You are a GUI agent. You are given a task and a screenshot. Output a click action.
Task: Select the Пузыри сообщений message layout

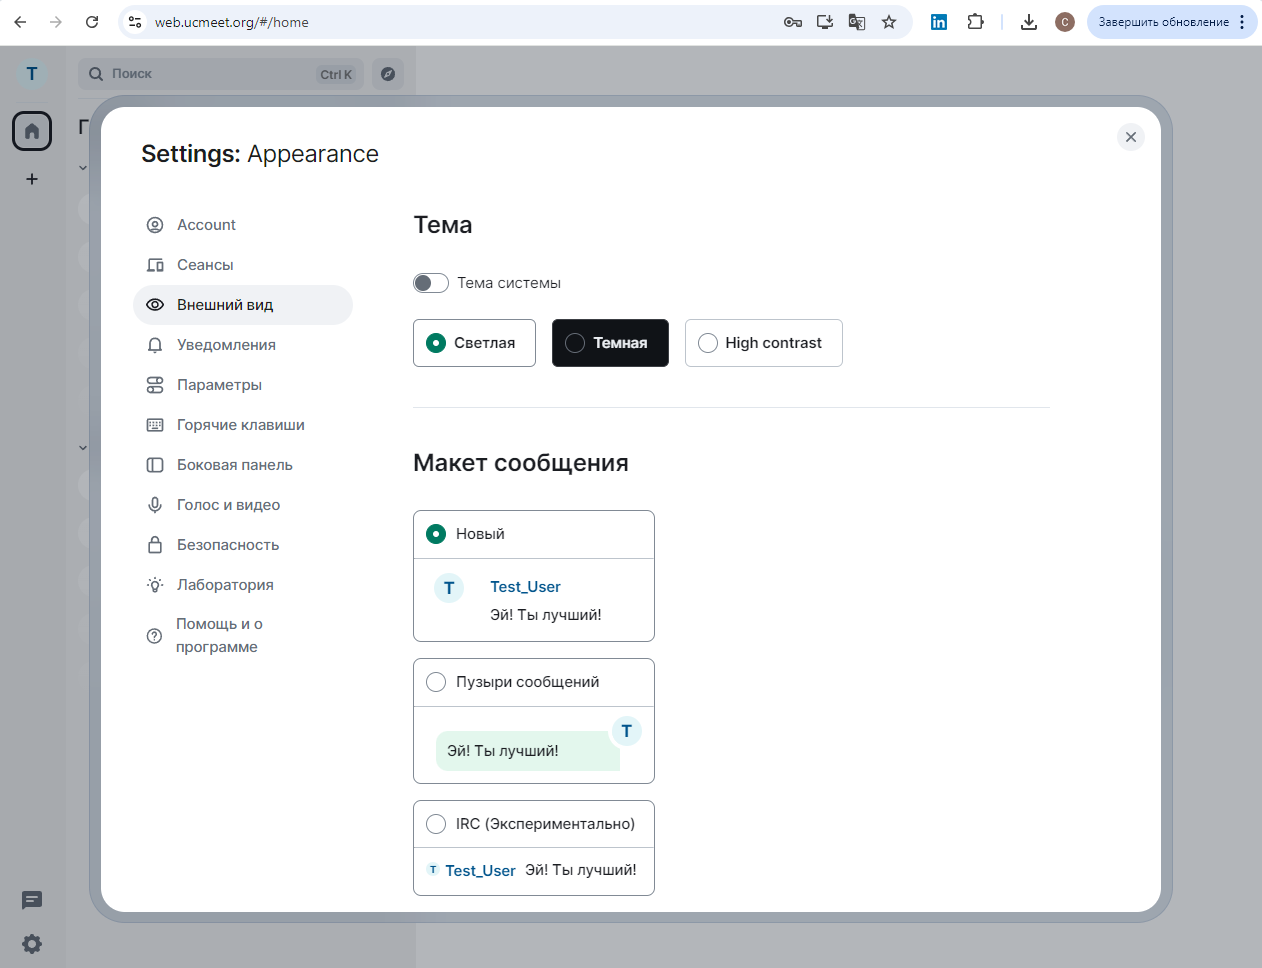[436, 681]
